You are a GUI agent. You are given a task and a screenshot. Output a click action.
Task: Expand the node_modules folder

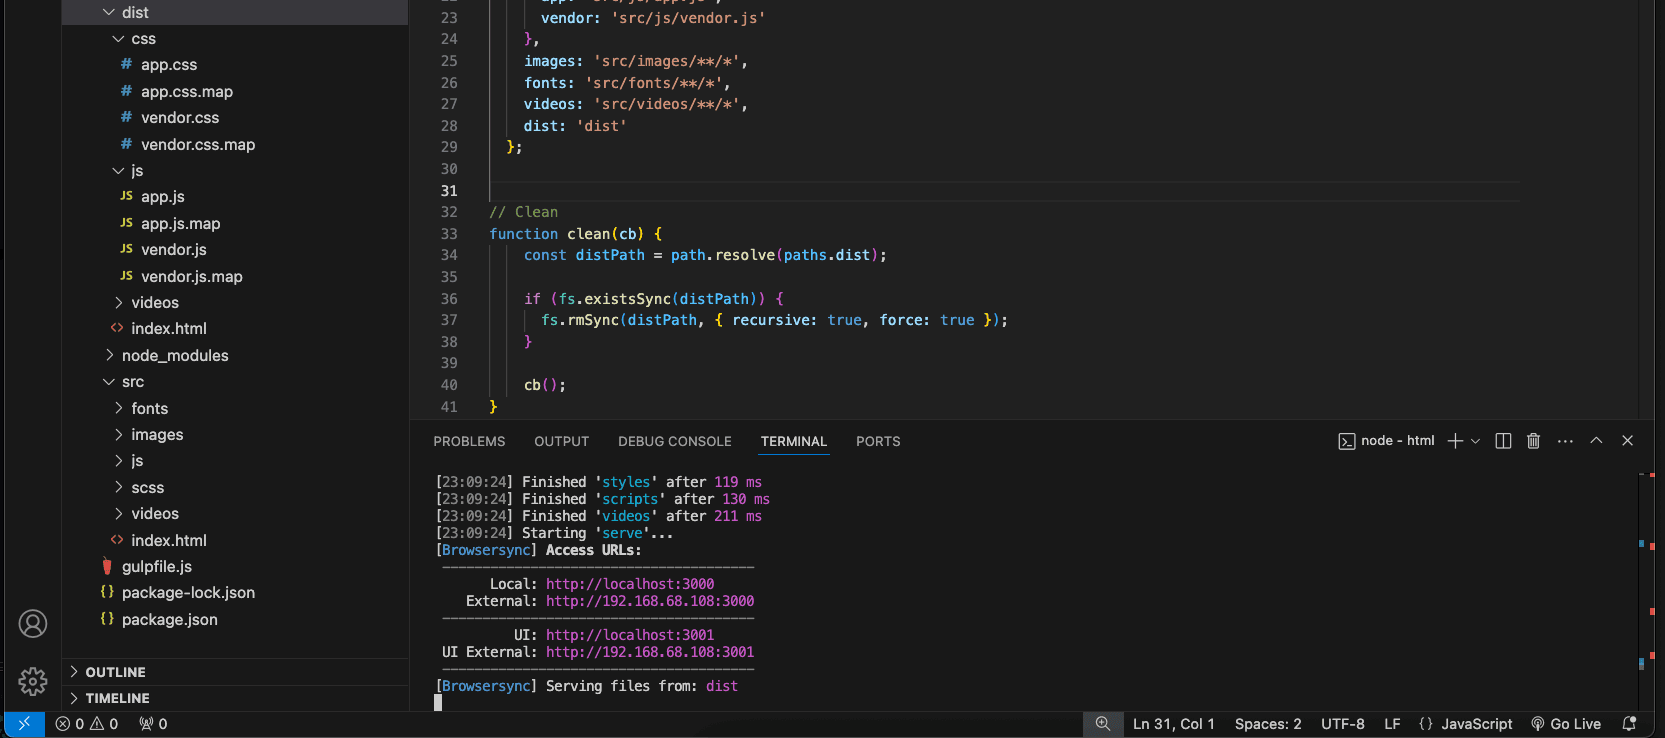tap(174, 356)
